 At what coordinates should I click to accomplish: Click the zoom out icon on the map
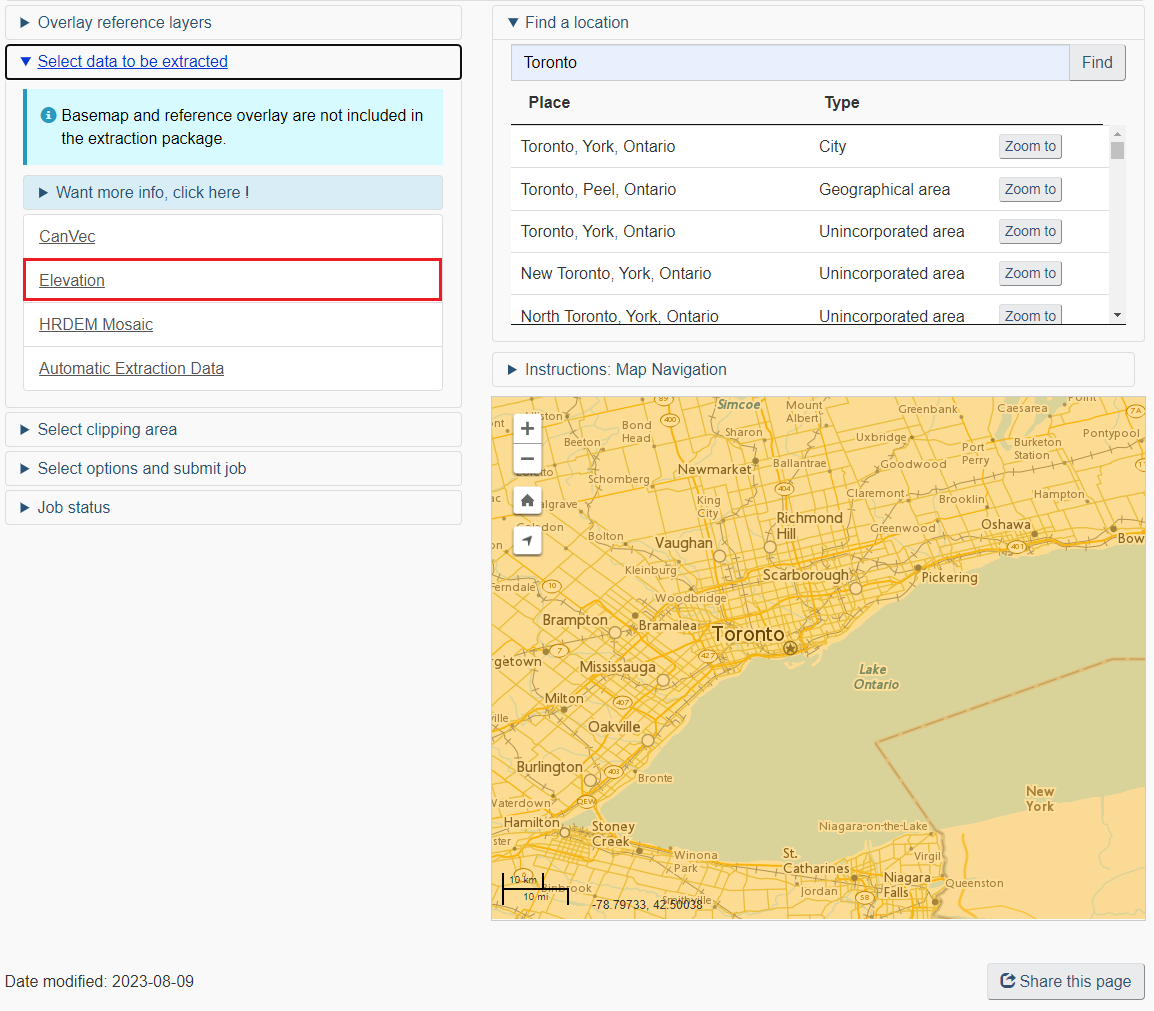(527, 459)
